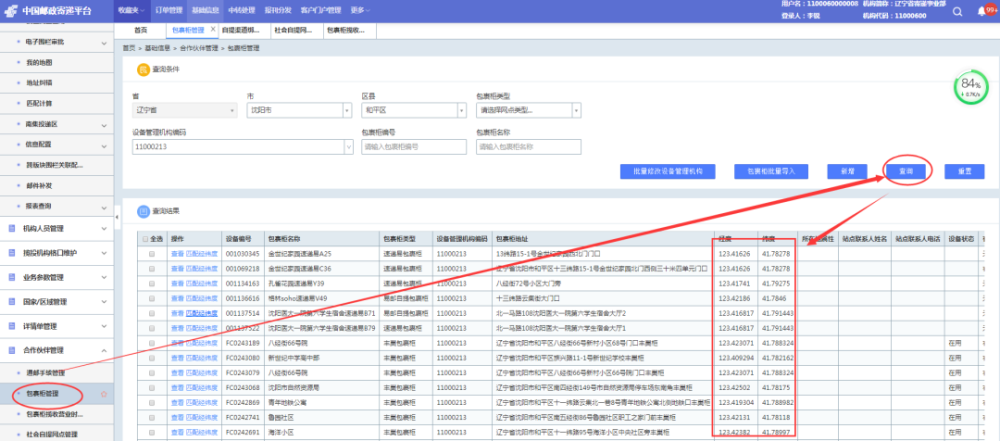Check the row for device FC0242869
Image resolution: width=1000 pixels, height=441 pixels.
click(x=152, y=403)
